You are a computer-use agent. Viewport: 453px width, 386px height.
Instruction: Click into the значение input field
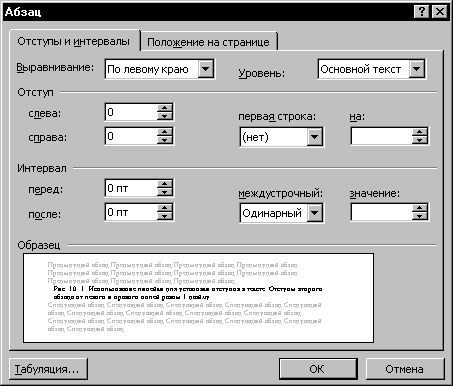tap(382, 212)
